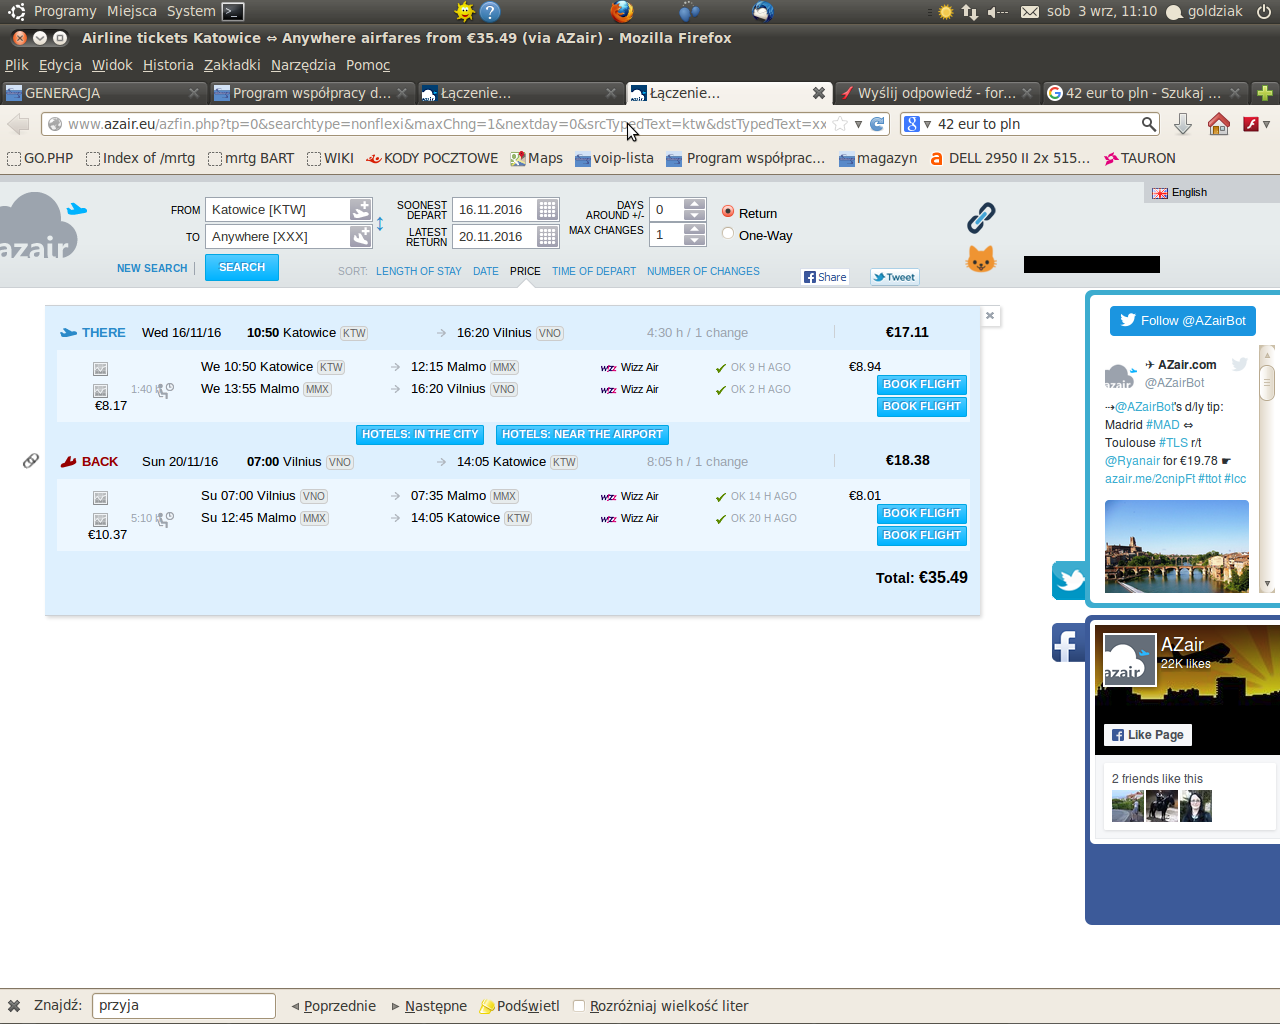Image resolution: width=1280 pixels, height=1024 pixels.
Task: Toggle the Podświetl highlight-all button
Action: (x=519, y=1006)
